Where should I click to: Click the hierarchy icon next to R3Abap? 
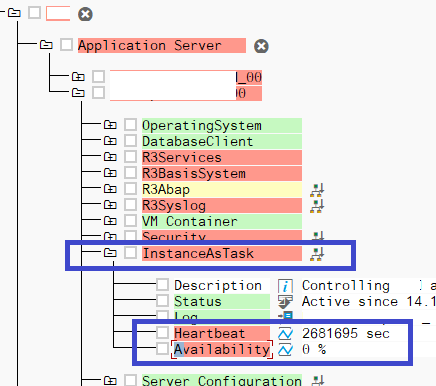317,190
